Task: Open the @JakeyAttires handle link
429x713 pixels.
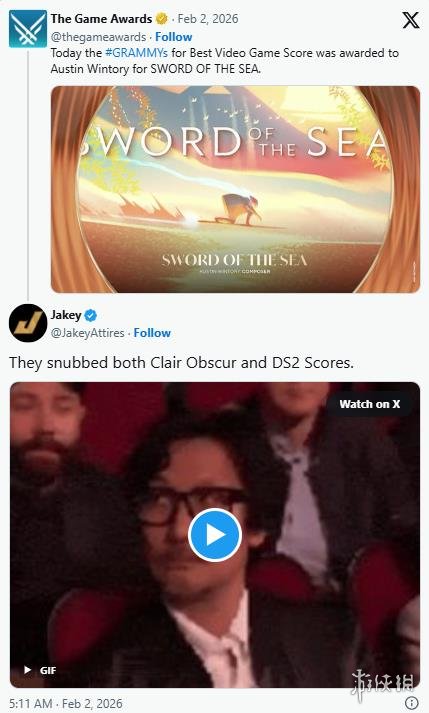Action: (x=87, y=333)
